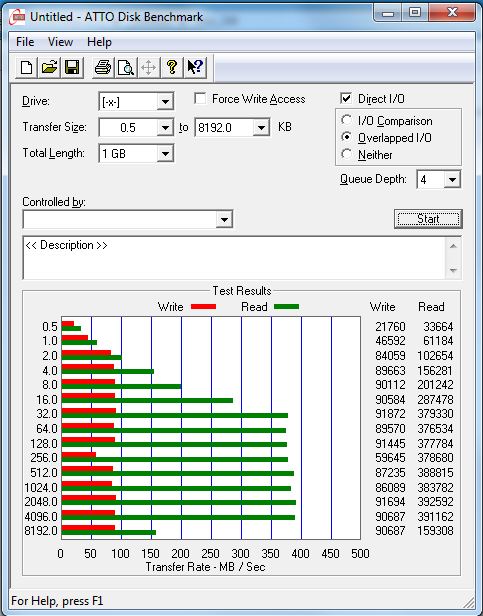483x616 pixels.
Task: Open a saved benchmark with the folder icon
Action: 49,68
